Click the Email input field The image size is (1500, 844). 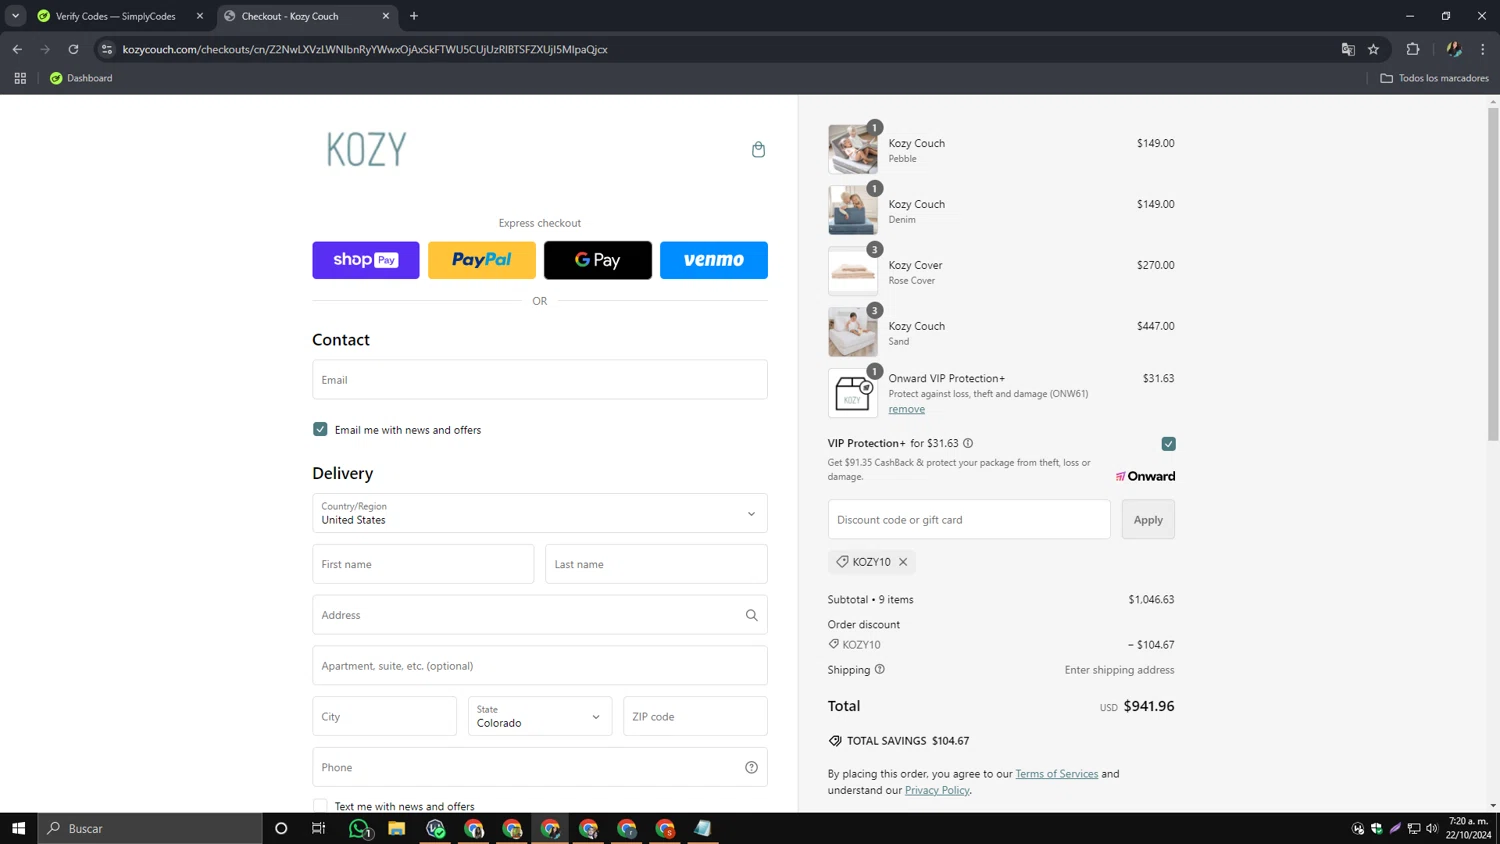pyautogui.click(x=540, y=380)
